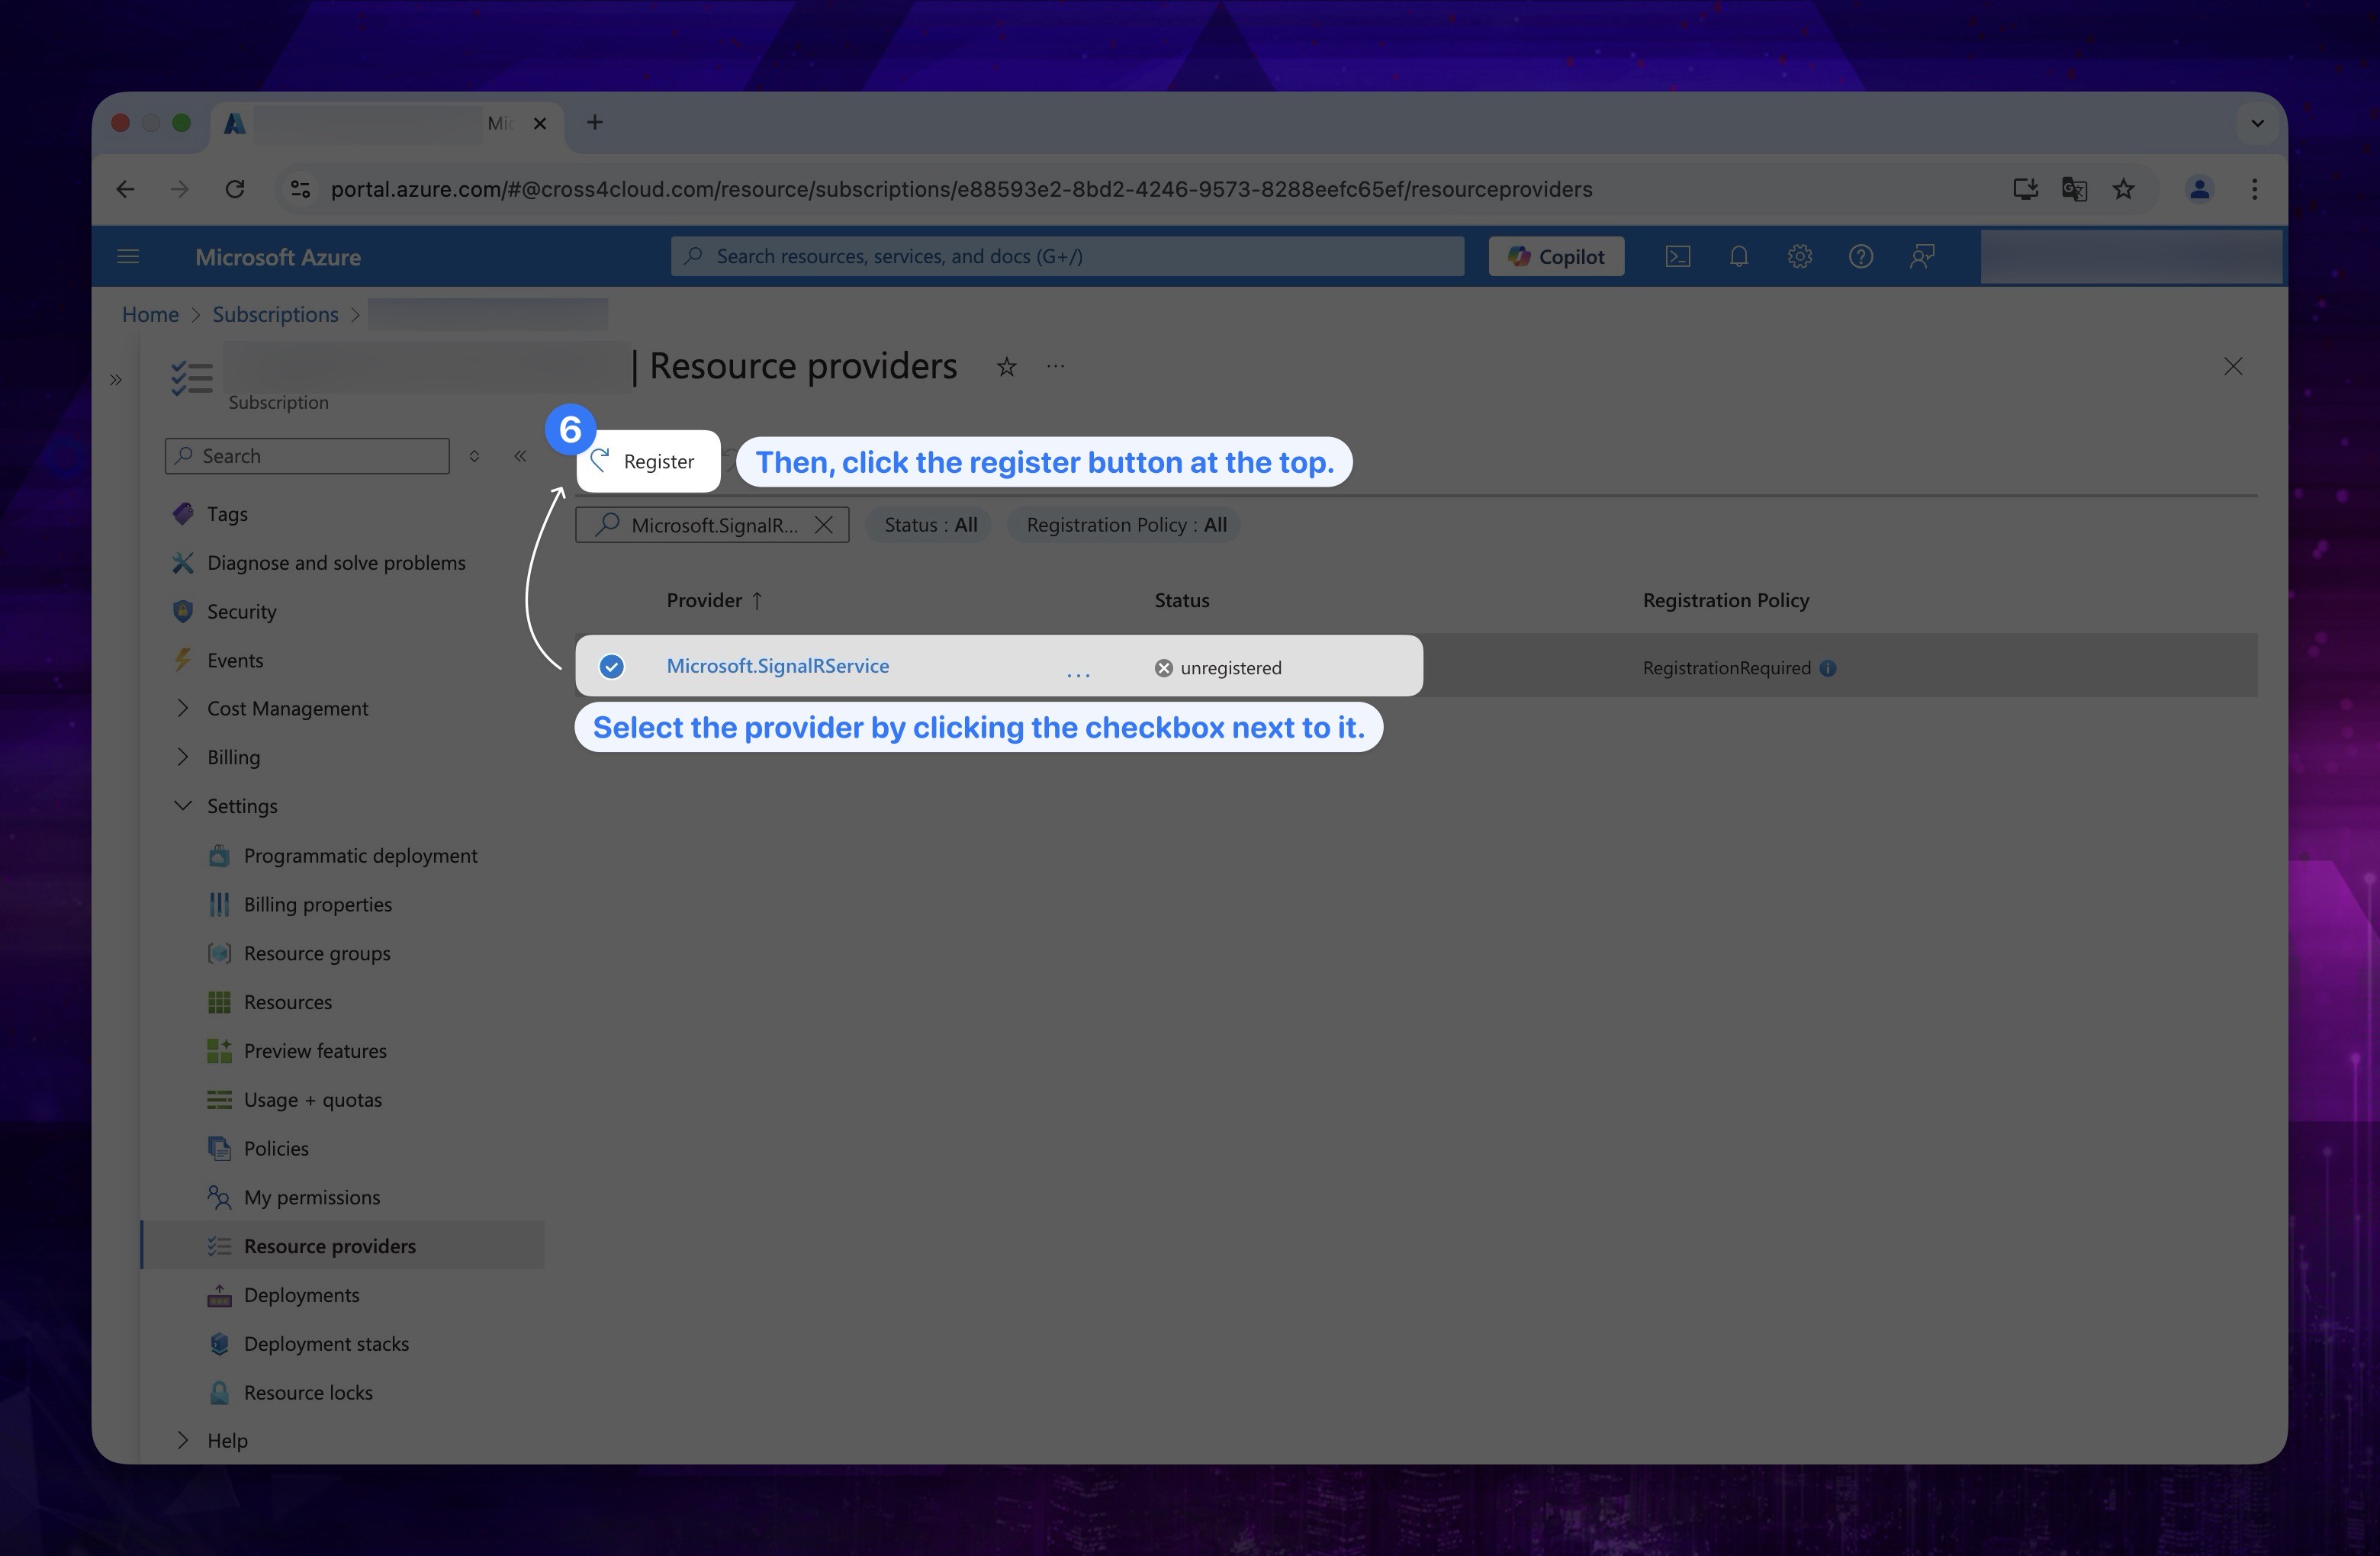Click the Subscriptions breadcrumb link
2380x1556 pixels.
(x=275, y=314)
